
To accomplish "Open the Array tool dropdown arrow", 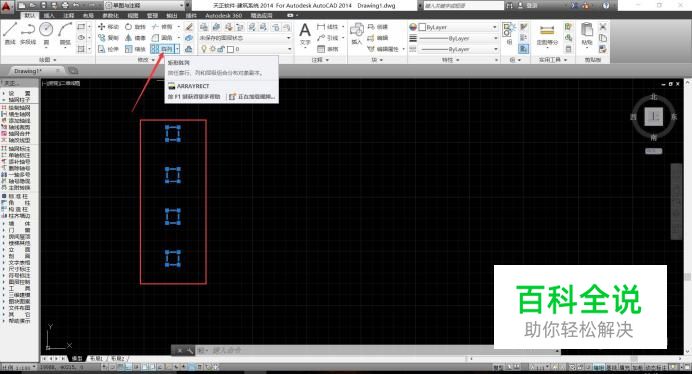I will point(177,49).
